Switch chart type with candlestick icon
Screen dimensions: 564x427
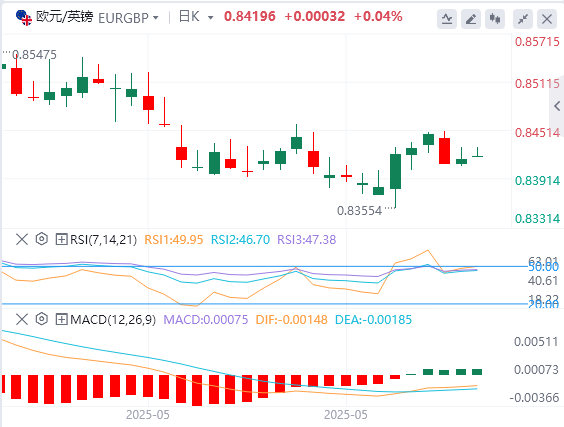tap(495, 19)
